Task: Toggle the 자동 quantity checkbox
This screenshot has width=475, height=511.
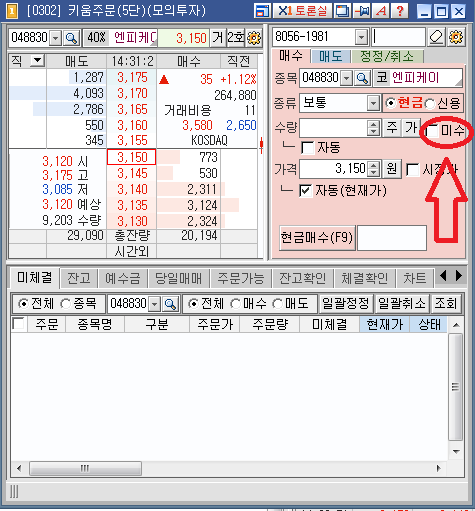Action: point(307,148)
